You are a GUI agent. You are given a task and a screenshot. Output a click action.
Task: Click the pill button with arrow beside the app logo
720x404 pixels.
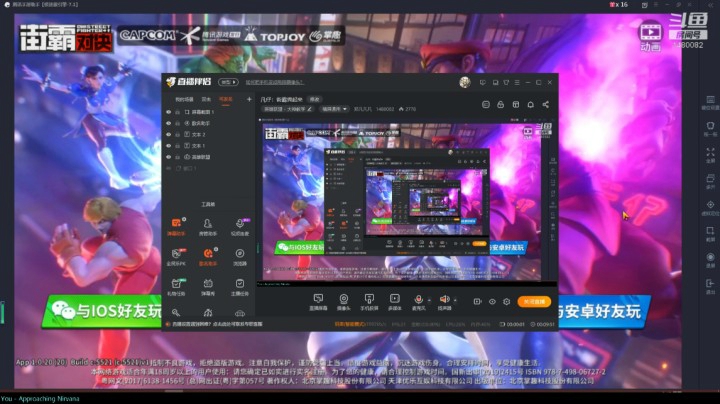pos(228,82)
